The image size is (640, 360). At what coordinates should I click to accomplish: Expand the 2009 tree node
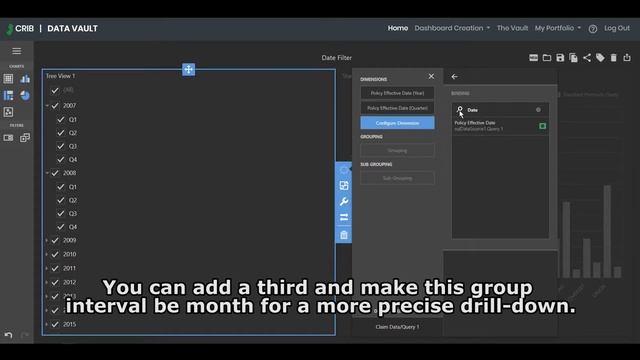click(x=47, y=241)
